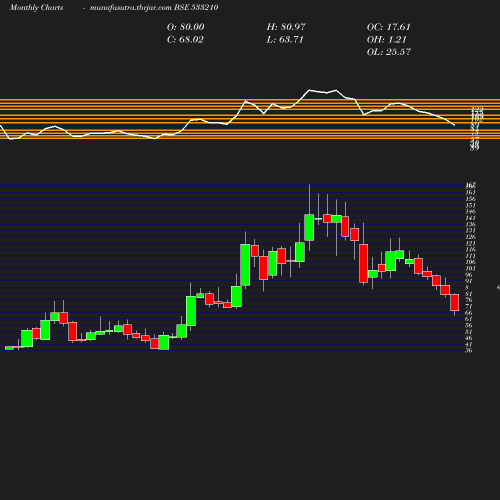
Task: Click the most recent red candlestick
Action: tap(455, 302)
